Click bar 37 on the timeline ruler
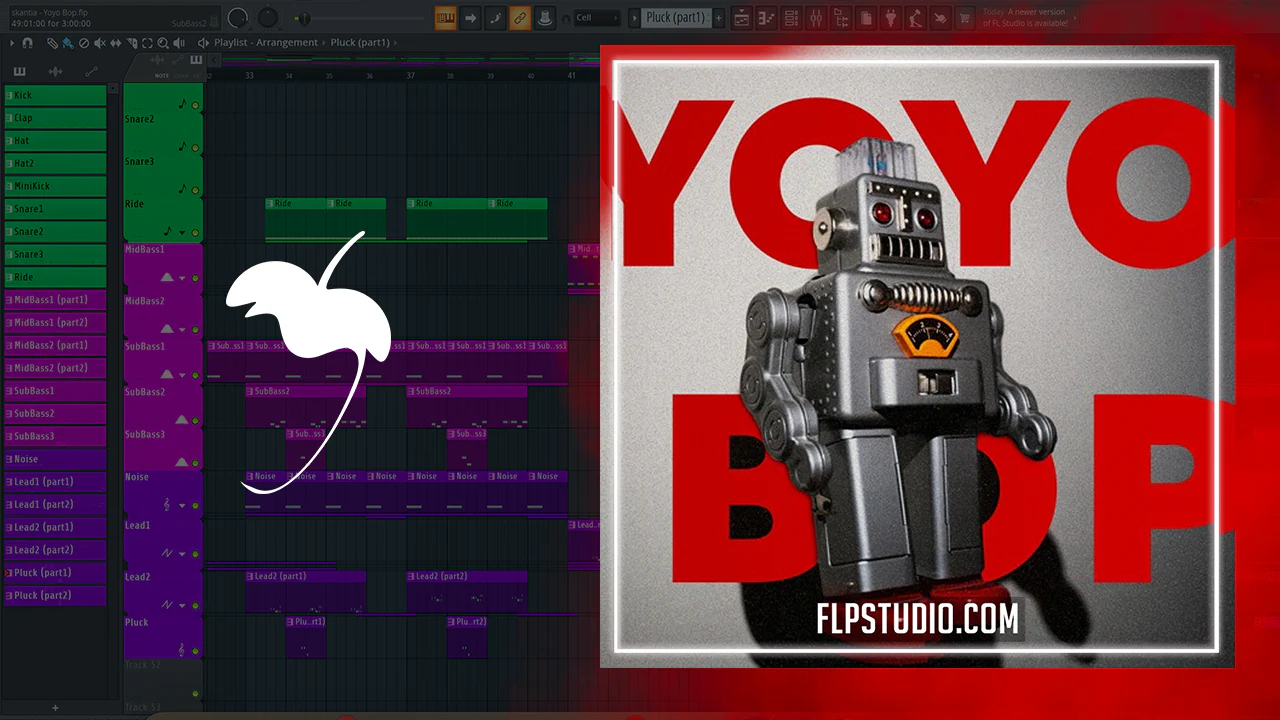The height and width of the screenshot is (720, 1280). 411,75
